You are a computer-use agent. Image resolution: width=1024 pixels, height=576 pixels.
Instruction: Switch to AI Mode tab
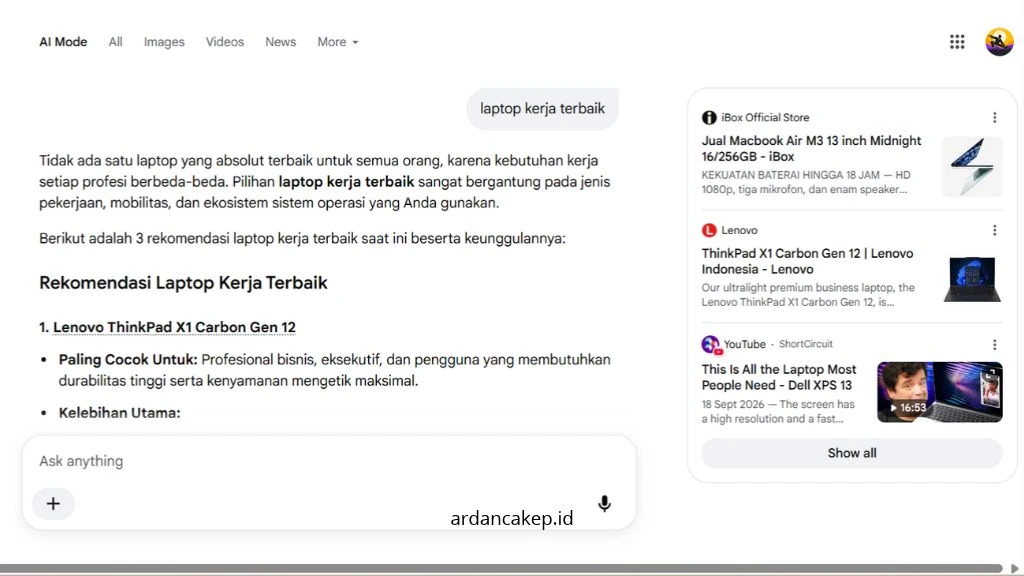(63, 42)
